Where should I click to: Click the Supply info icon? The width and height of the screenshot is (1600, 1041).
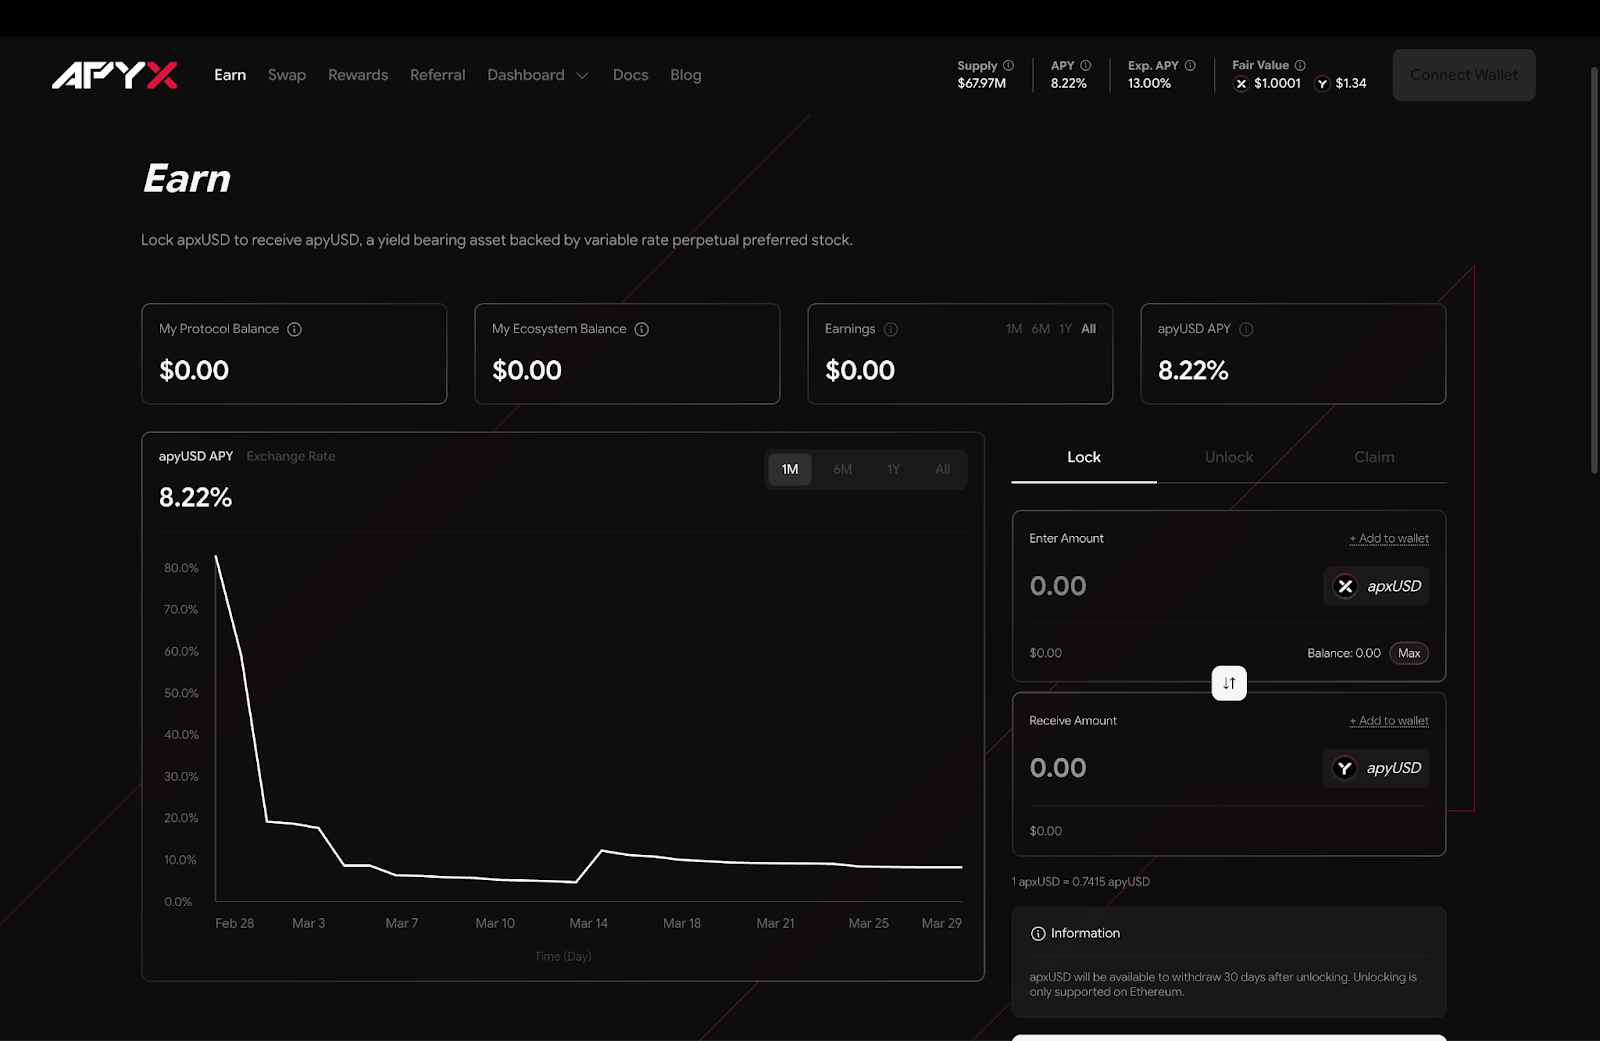point(1008,65)
